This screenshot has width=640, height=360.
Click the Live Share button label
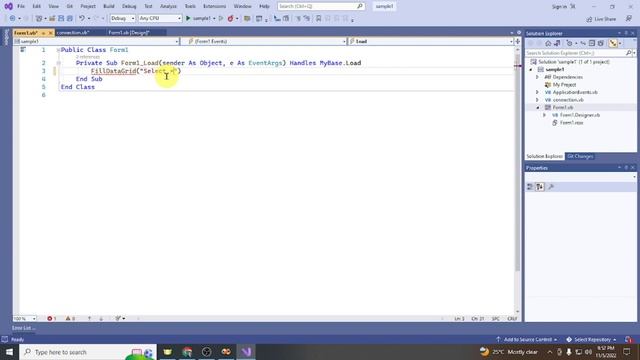pos(605,19)
